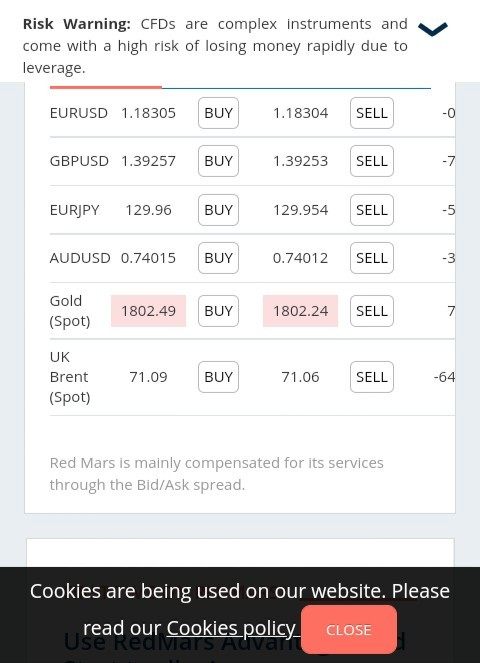Click SELL for EURJPY
Screen dimensions: 480x663
click(x=372, y=210)
